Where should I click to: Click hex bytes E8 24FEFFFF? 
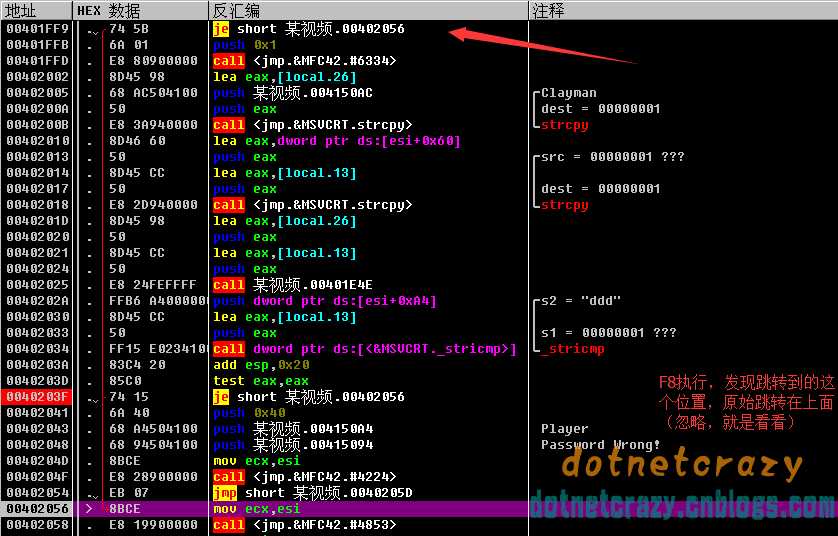[153, 285]
